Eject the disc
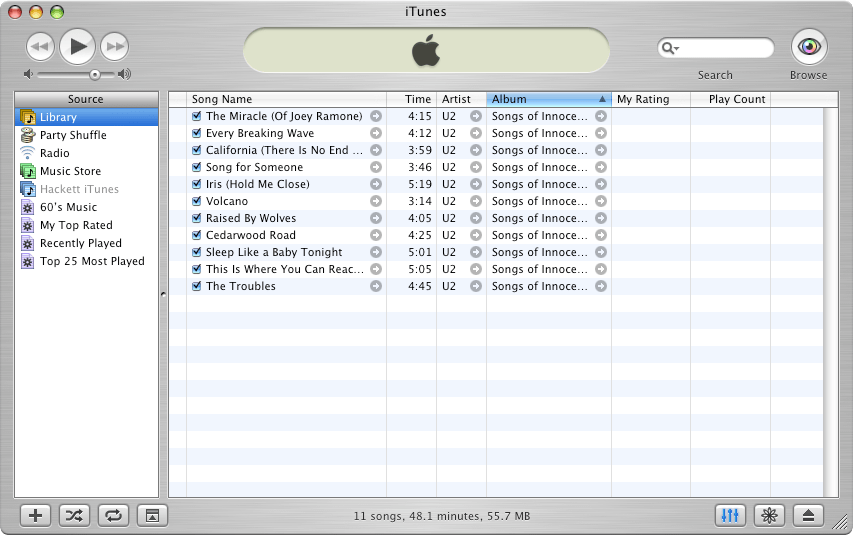Viewport: 853px width, 535px height. click(x=808, y=515)
